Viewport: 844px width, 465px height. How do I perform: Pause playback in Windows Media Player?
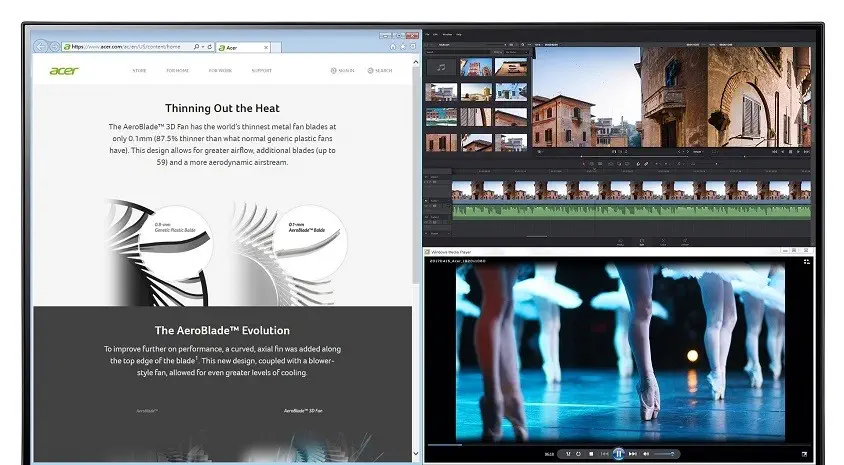pos(618,454)
